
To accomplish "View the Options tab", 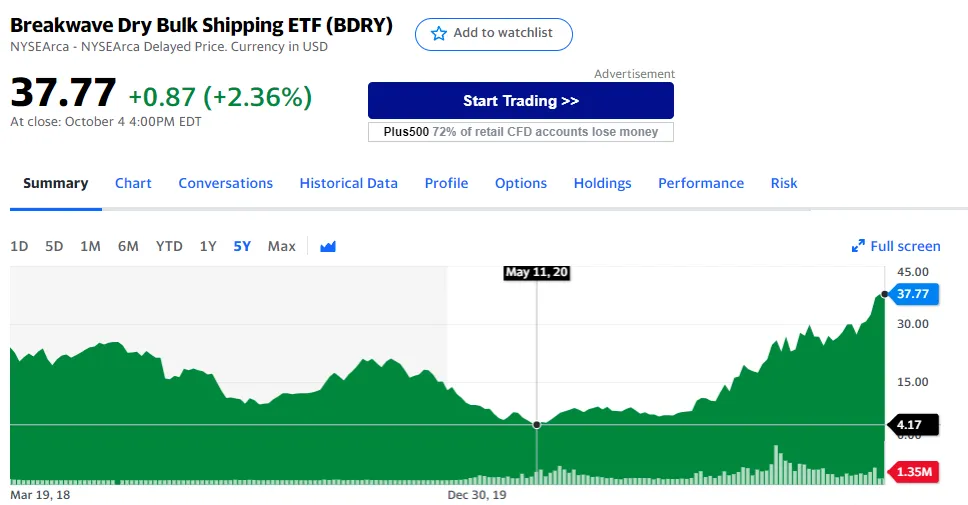I will 521,183.
